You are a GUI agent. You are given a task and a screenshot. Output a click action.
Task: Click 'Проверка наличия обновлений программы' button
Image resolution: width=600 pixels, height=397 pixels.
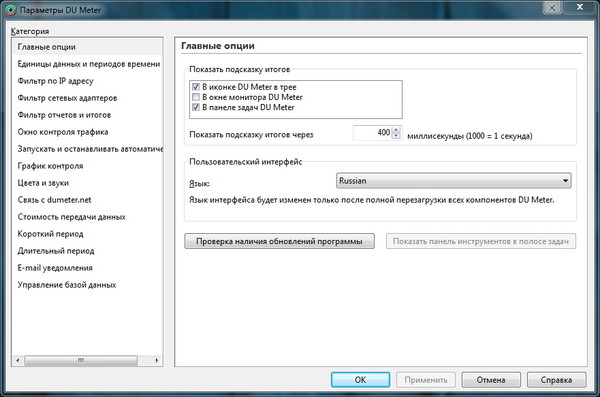point(279,241)
